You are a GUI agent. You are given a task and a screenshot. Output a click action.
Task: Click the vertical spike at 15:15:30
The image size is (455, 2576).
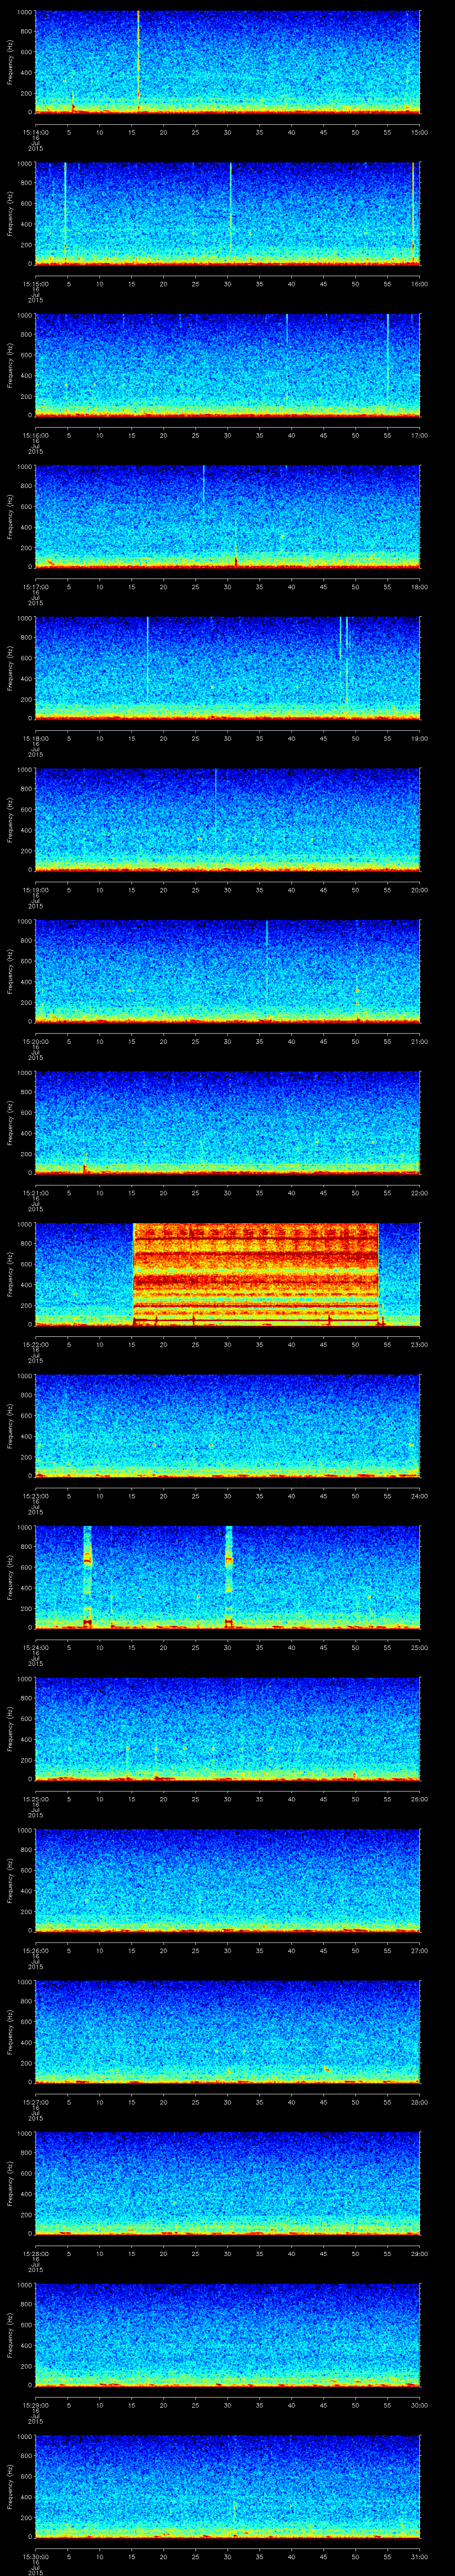[x=230, y=205]
